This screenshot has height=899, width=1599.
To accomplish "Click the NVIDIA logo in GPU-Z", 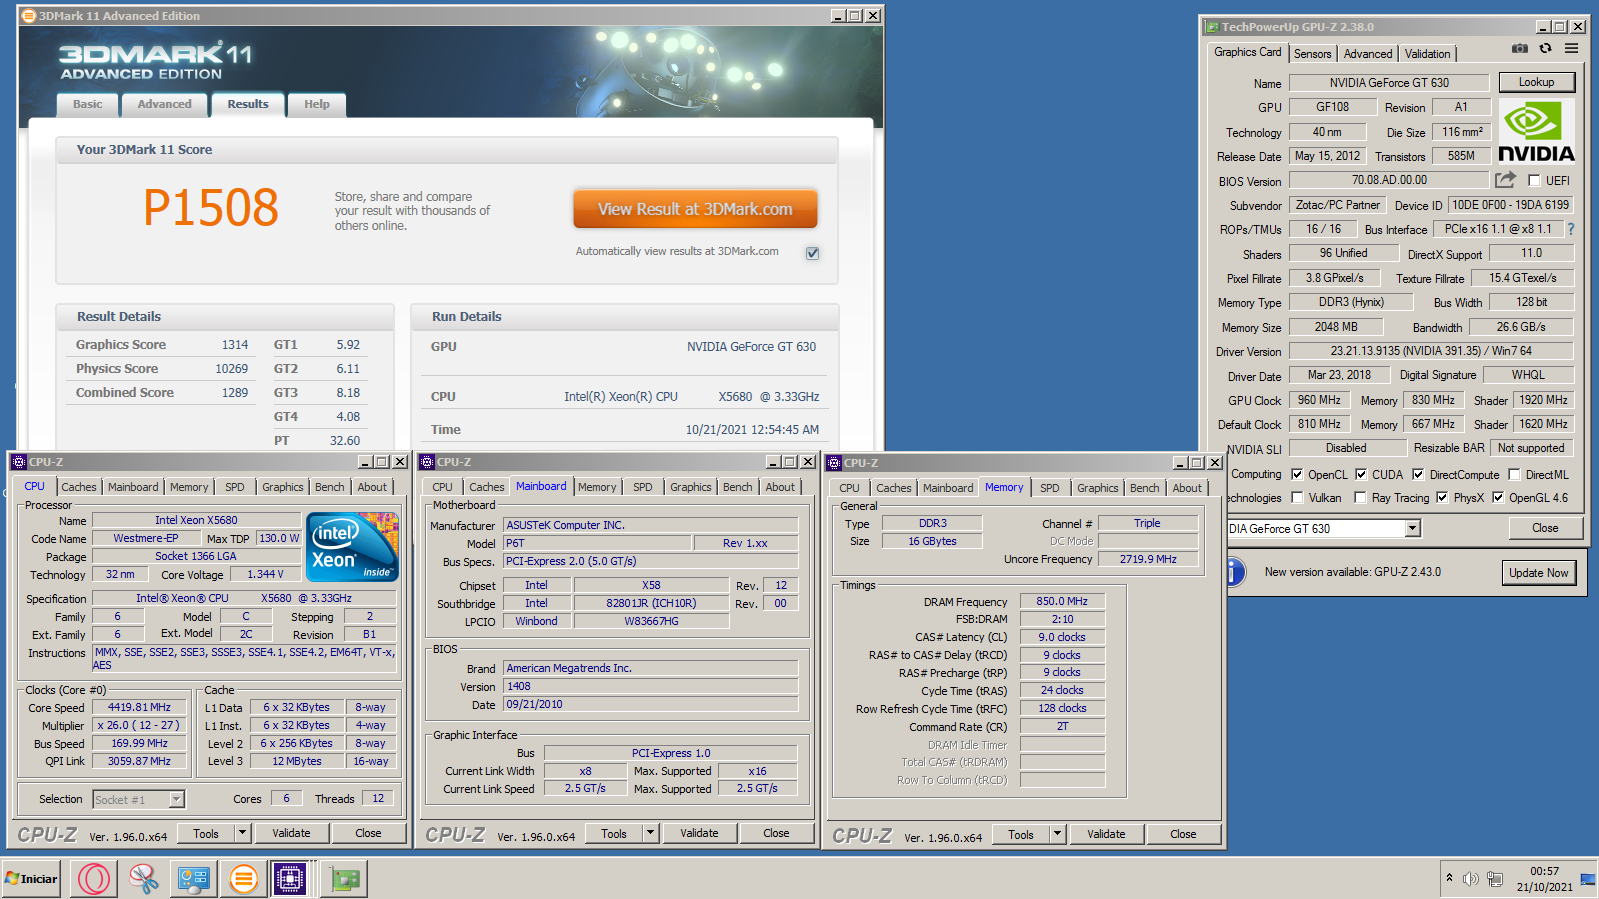I will [1536, 131].
